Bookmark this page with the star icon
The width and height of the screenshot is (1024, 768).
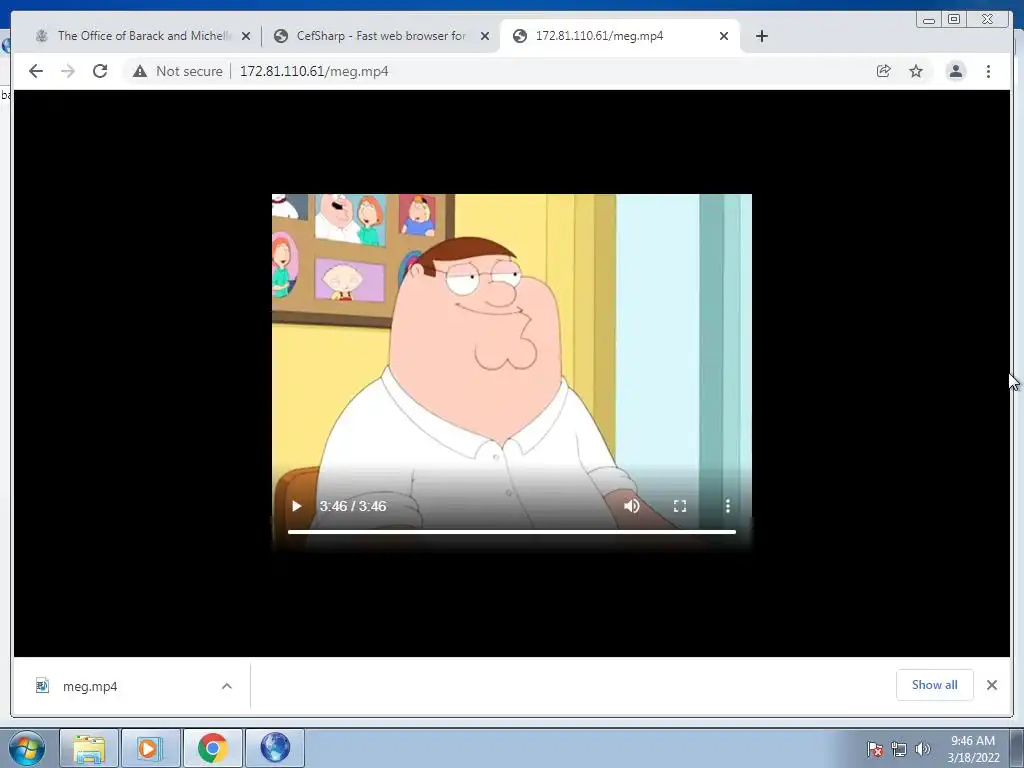(x=916, y=71)
